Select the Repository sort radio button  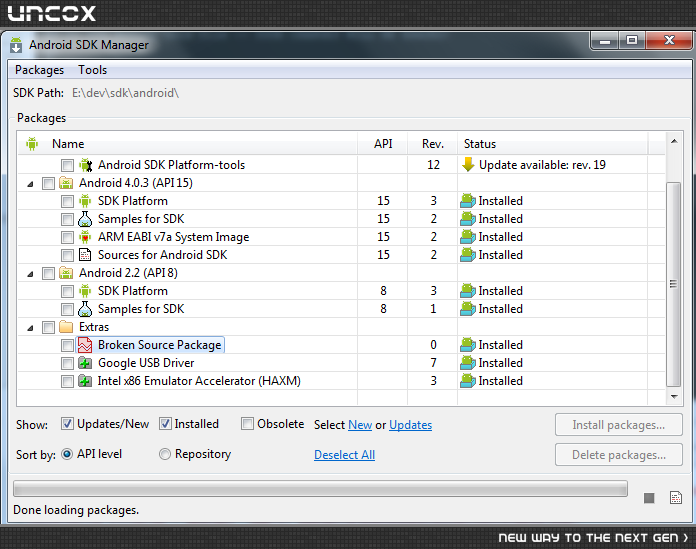pyautogui.click(x=165, y=454)
